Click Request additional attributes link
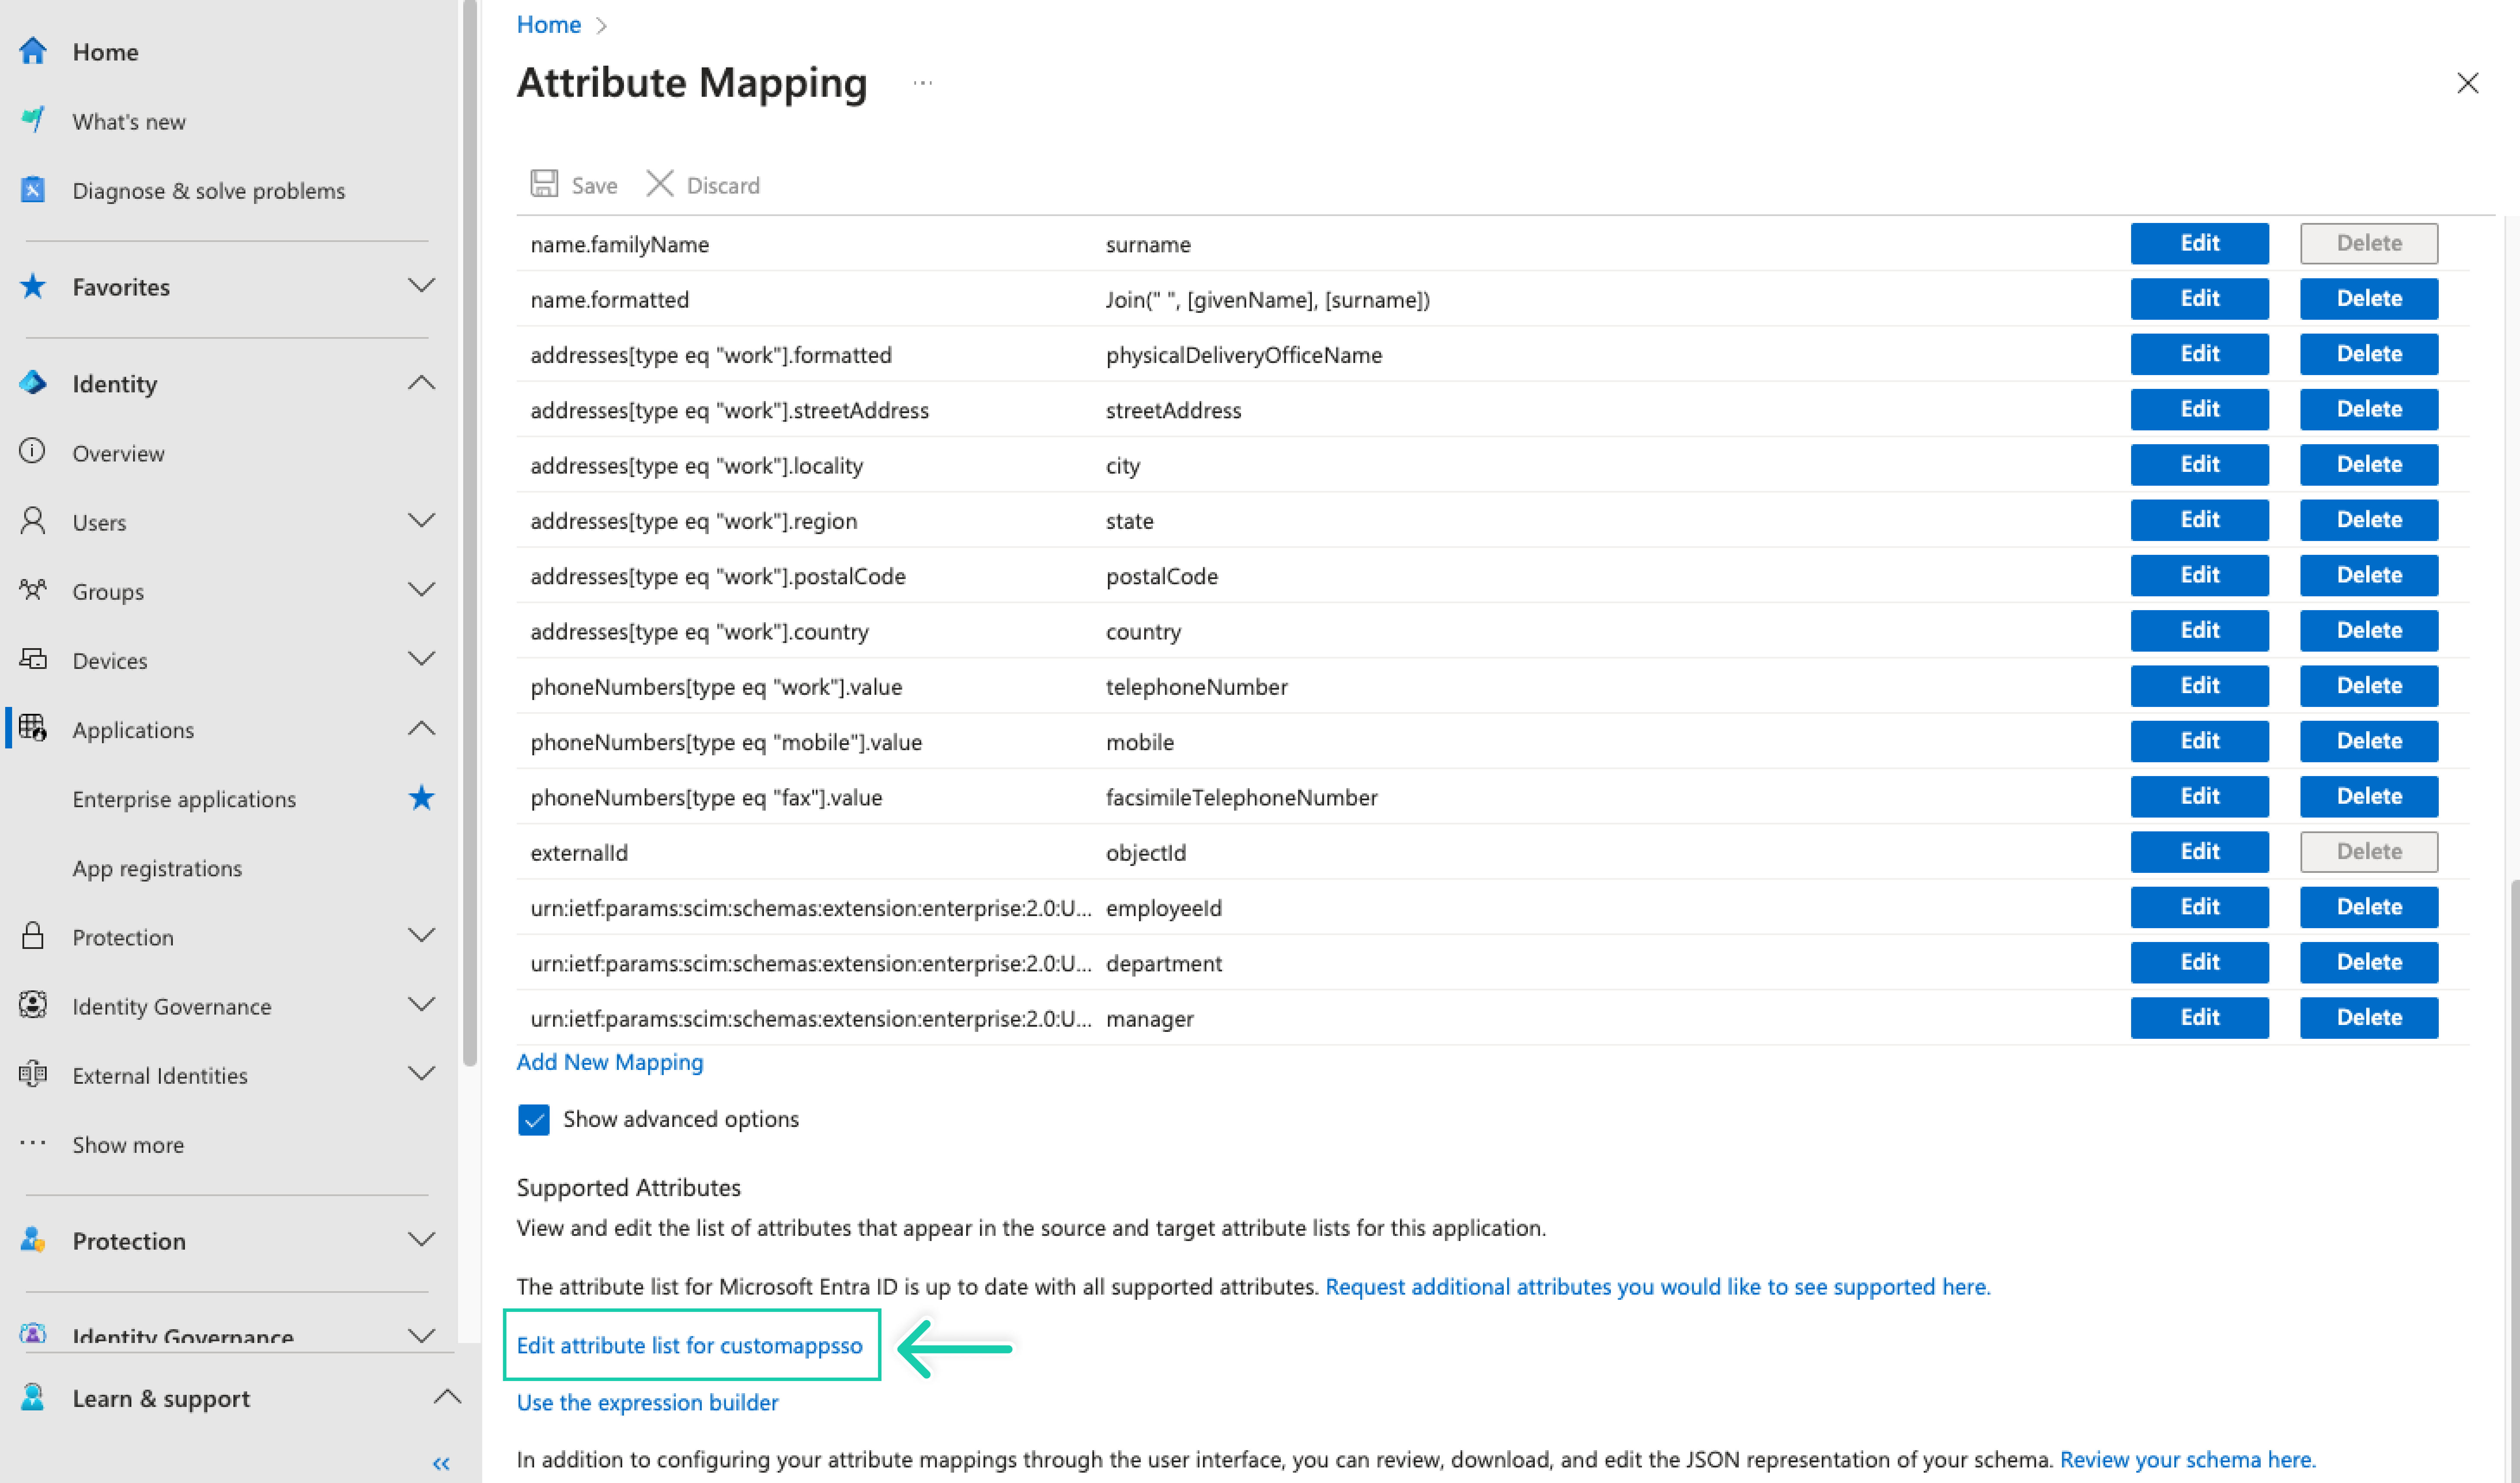Image resolution: width=2520 pixels, height=1483 pixels. pos(1658,1287)
